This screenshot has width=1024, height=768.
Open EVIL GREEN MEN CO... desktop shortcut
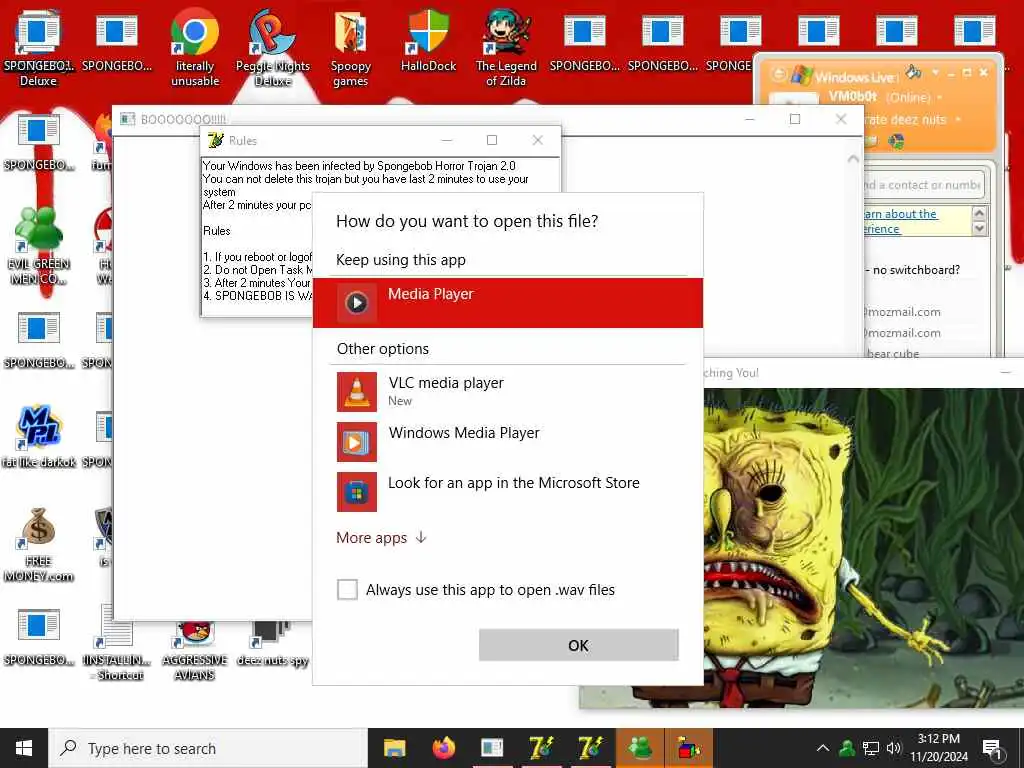39,246
